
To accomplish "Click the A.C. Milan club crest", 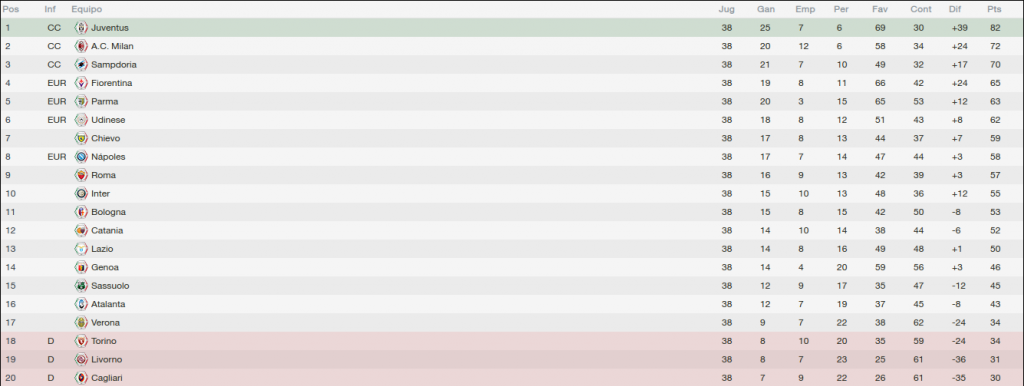I will (x=81, y=46).
